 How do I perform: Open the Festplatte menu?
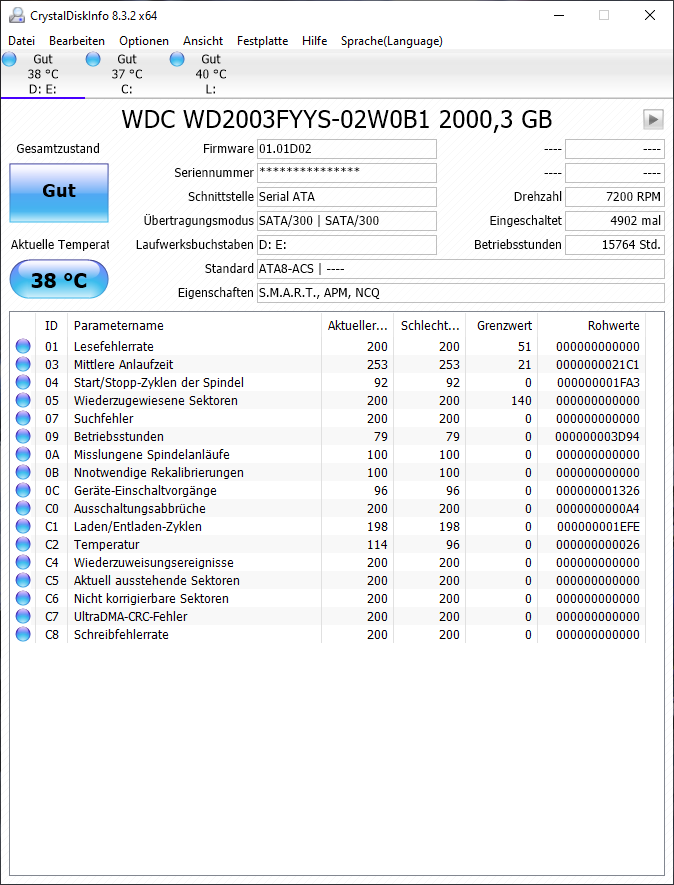262,41
